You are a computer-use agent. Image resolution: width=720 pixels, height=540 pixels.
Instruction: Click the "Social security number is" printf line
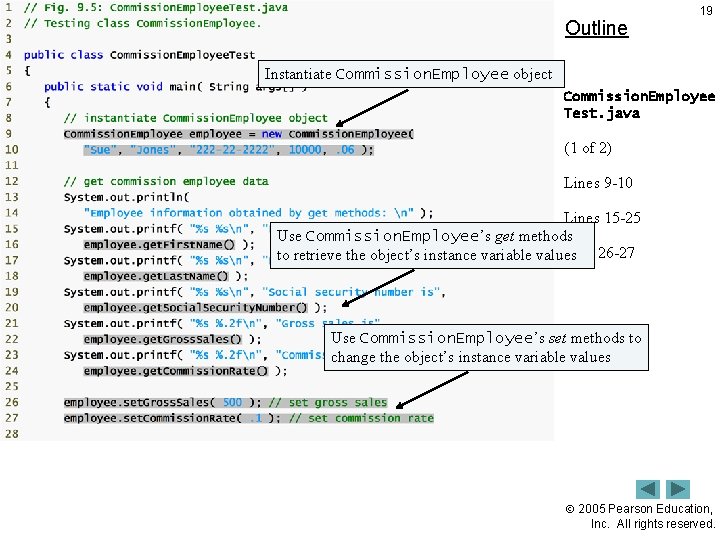254,292
